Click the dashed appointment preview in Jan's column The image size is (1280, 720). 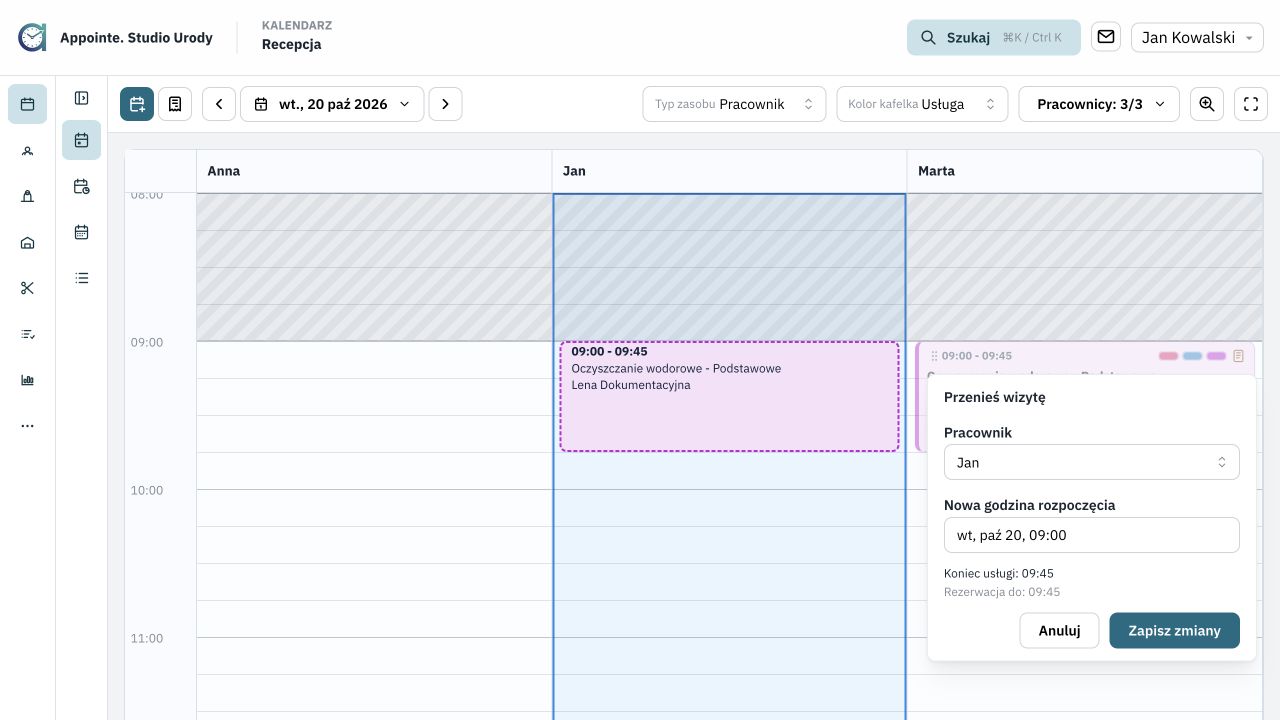click(729, 397)
